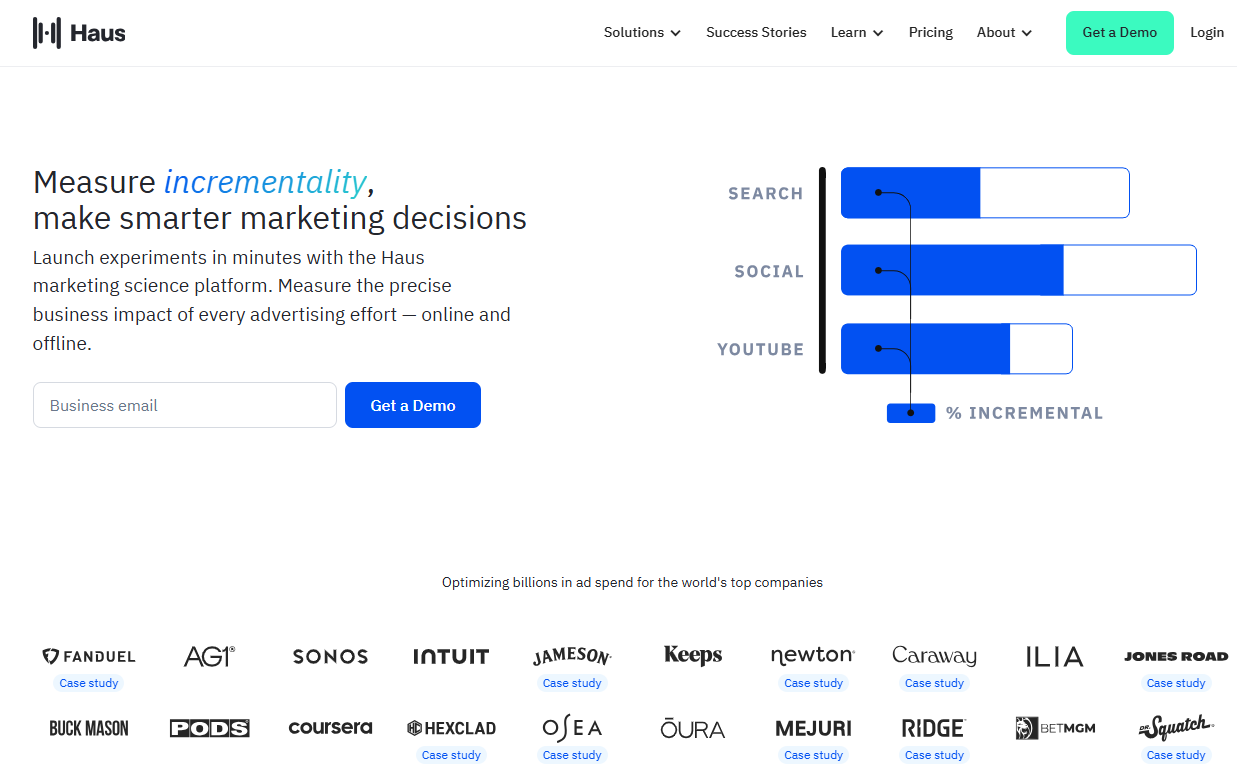Open the Login link
The height and width of the screenshot is (779, 1237).
coord(1207,33)
